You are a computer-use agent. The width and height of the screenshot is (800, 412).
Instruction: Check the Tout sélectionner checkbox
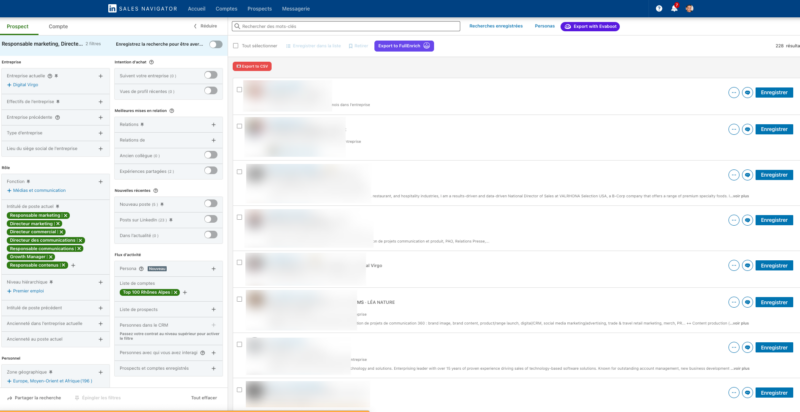236,46
